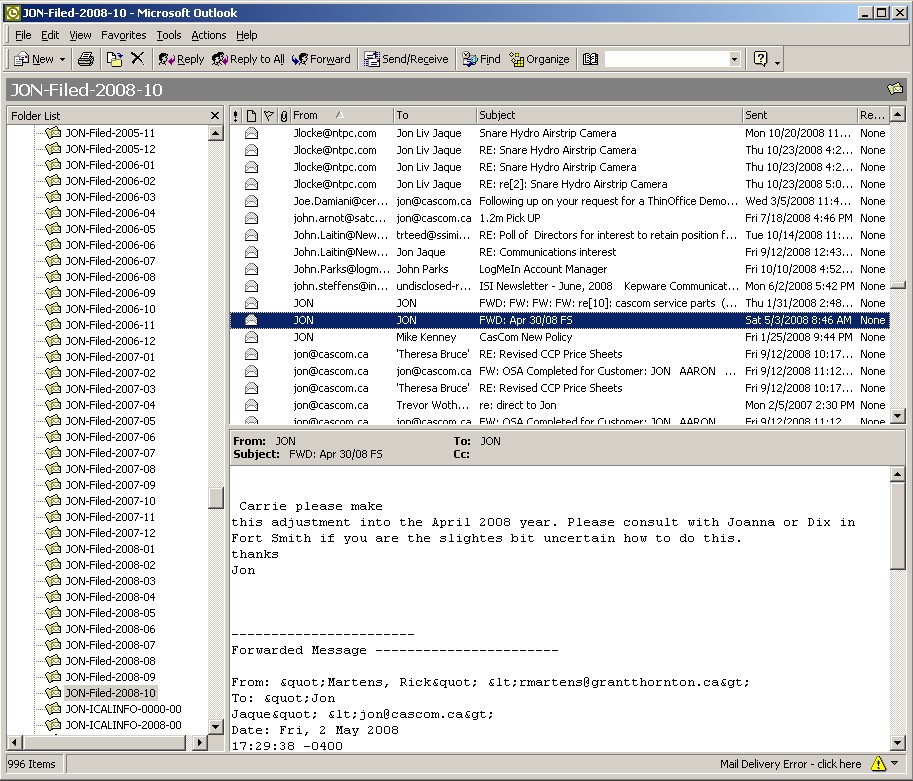Open toolbar options arrow beside Help icon

point(777,61)
